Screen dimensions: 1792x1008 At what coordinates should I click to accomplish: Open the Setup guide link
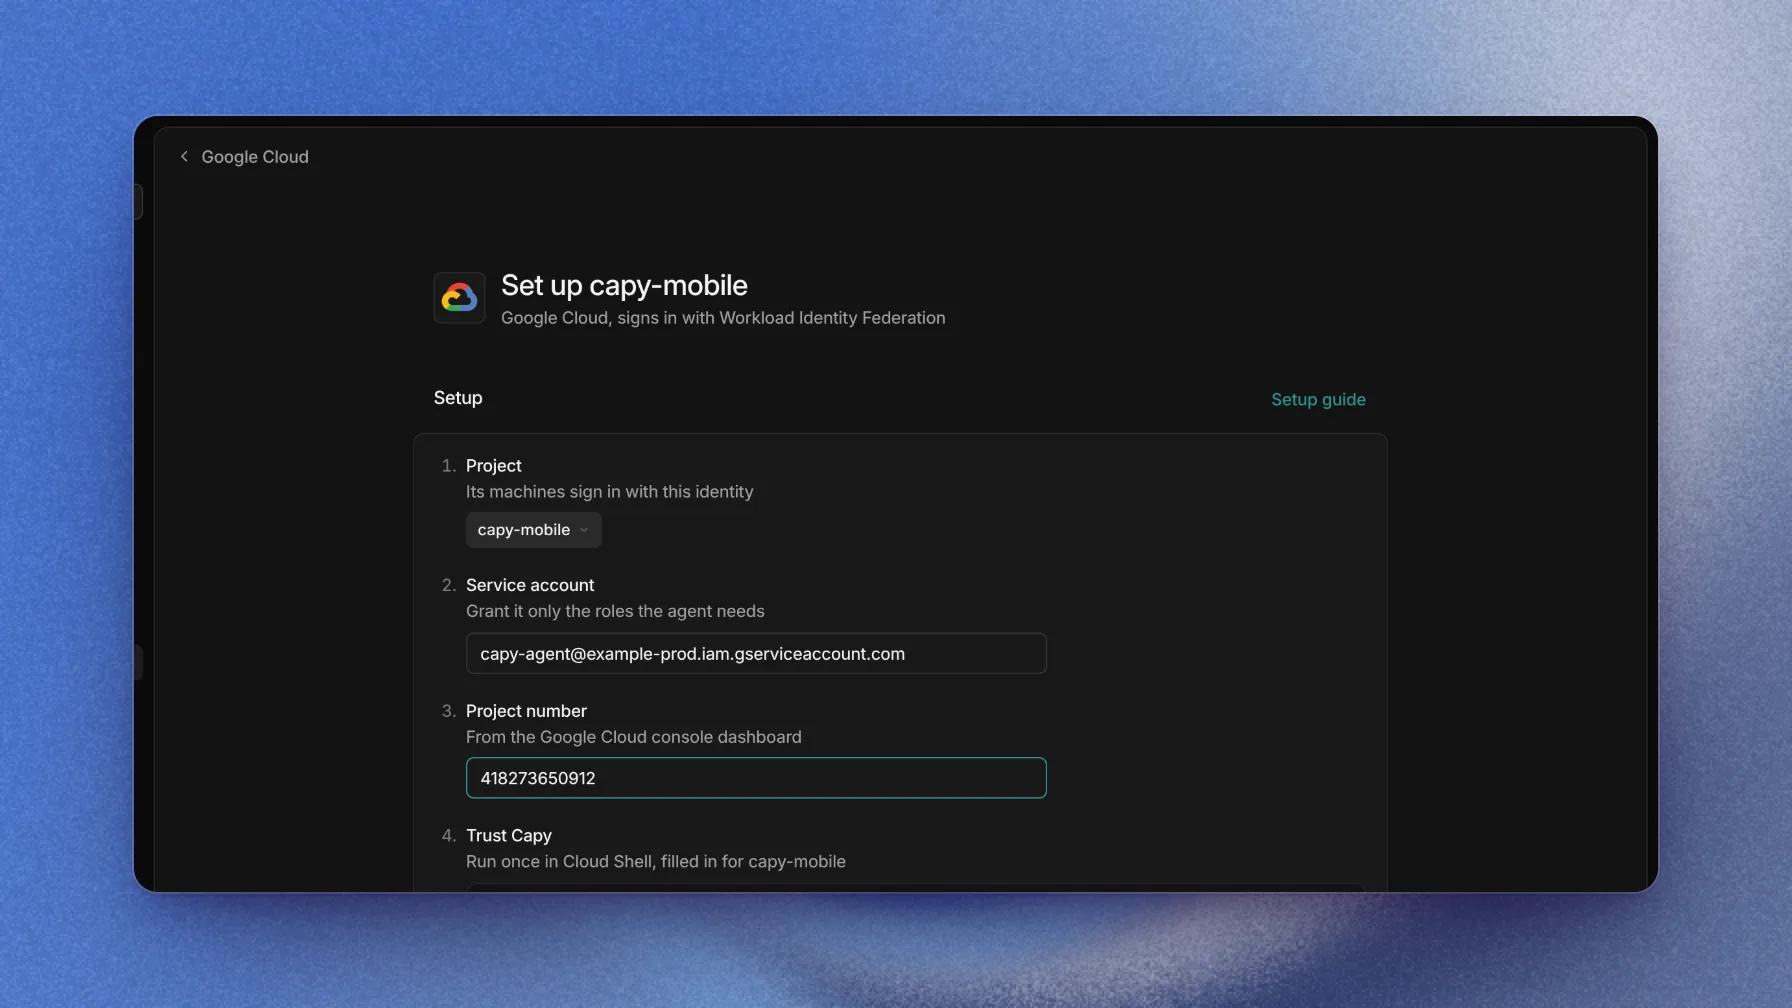pos(1318,399)
